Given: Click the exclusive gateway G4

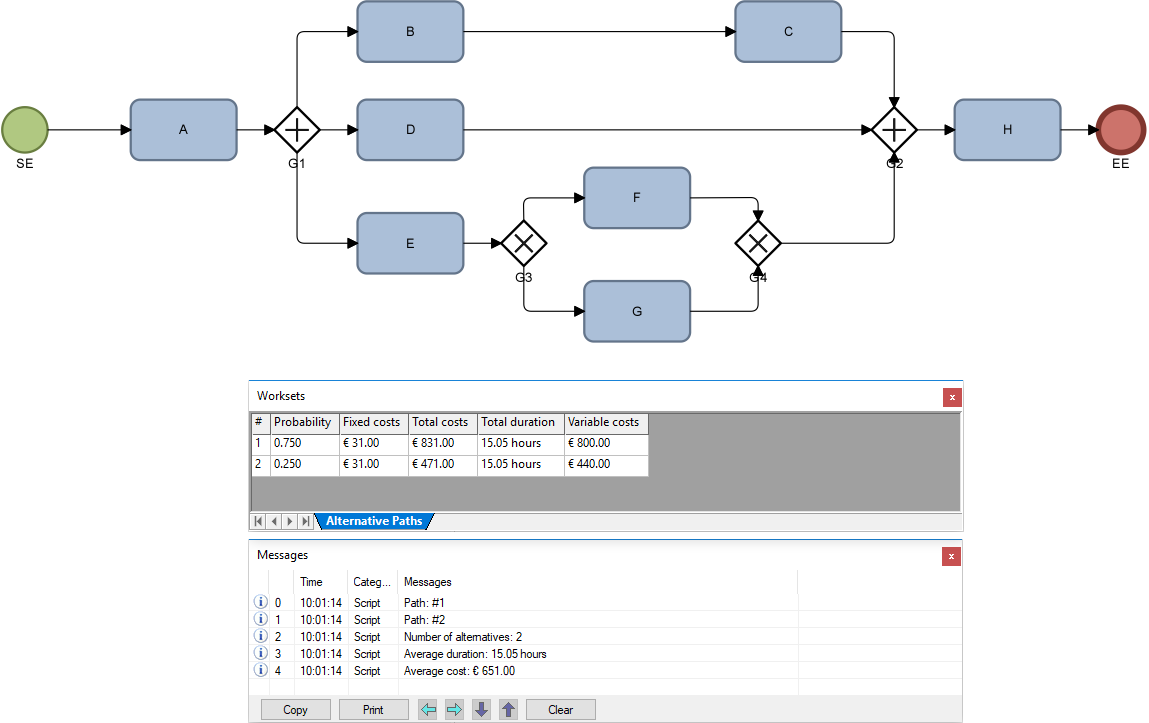Looking at the screenshot, I should tap(758, 243).
